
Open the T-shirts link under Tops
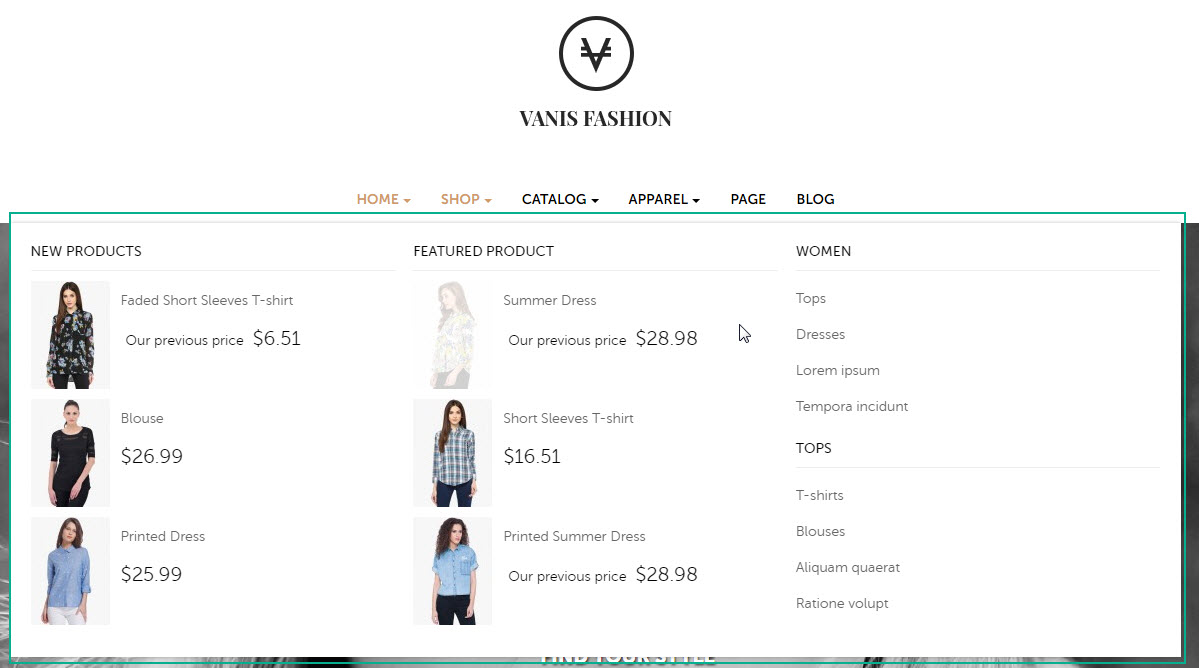click(x=820, y=495)
